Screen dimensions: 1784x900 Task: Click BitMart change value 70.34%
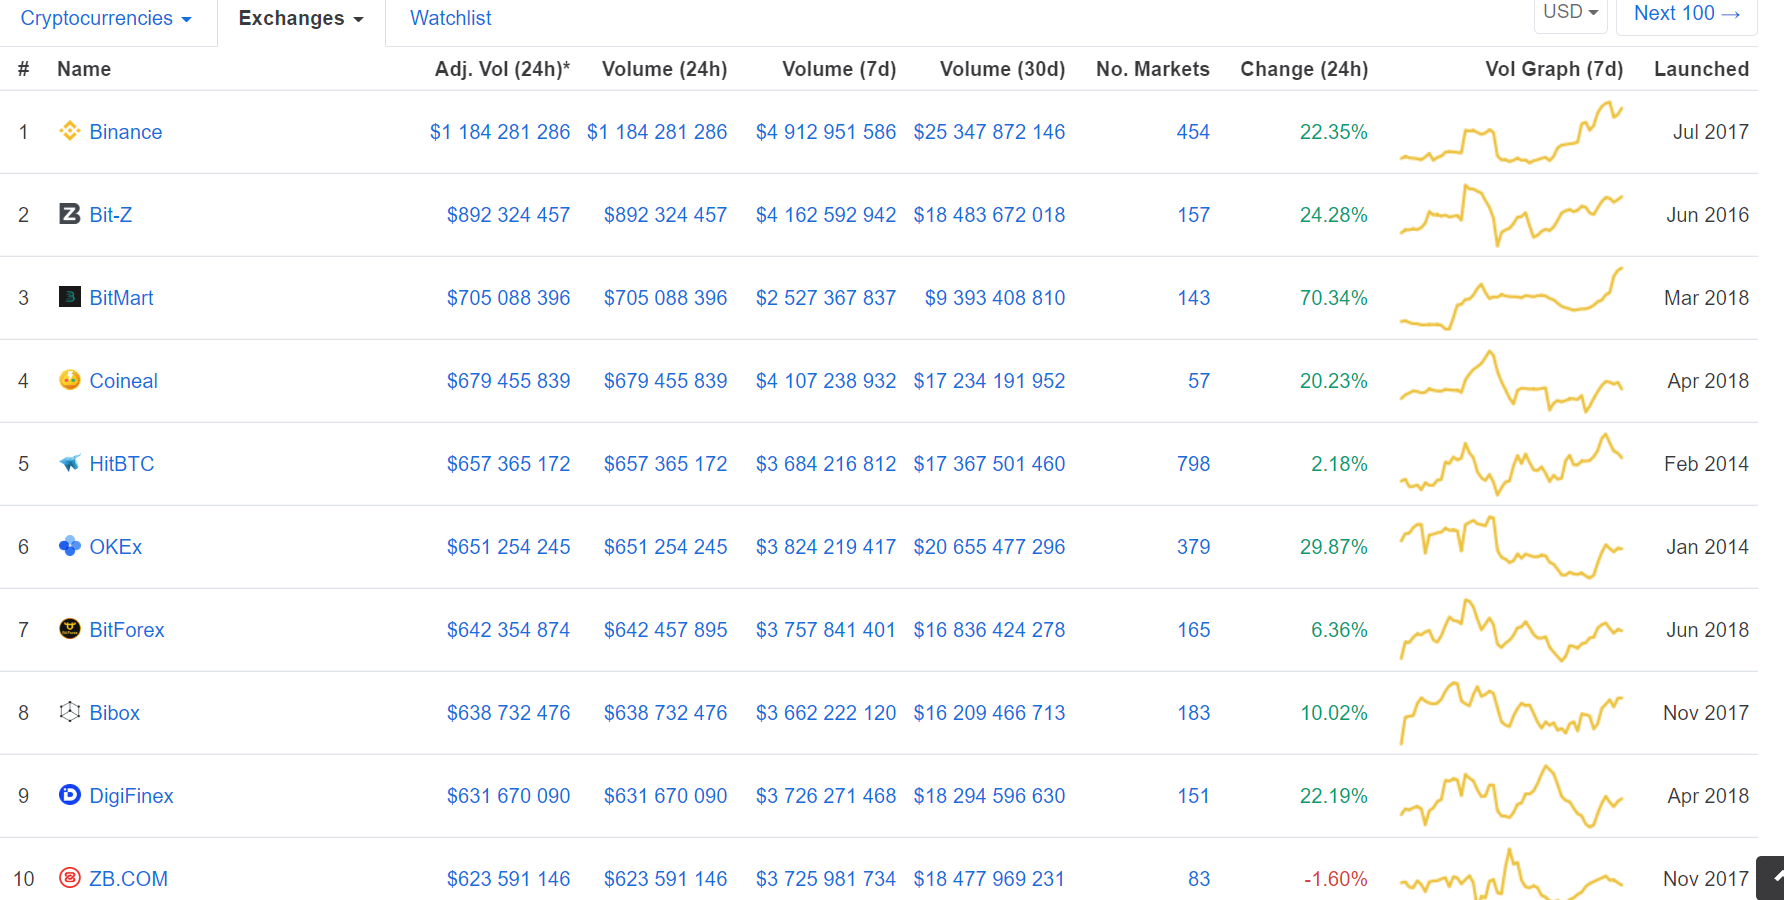point(1333,298)
